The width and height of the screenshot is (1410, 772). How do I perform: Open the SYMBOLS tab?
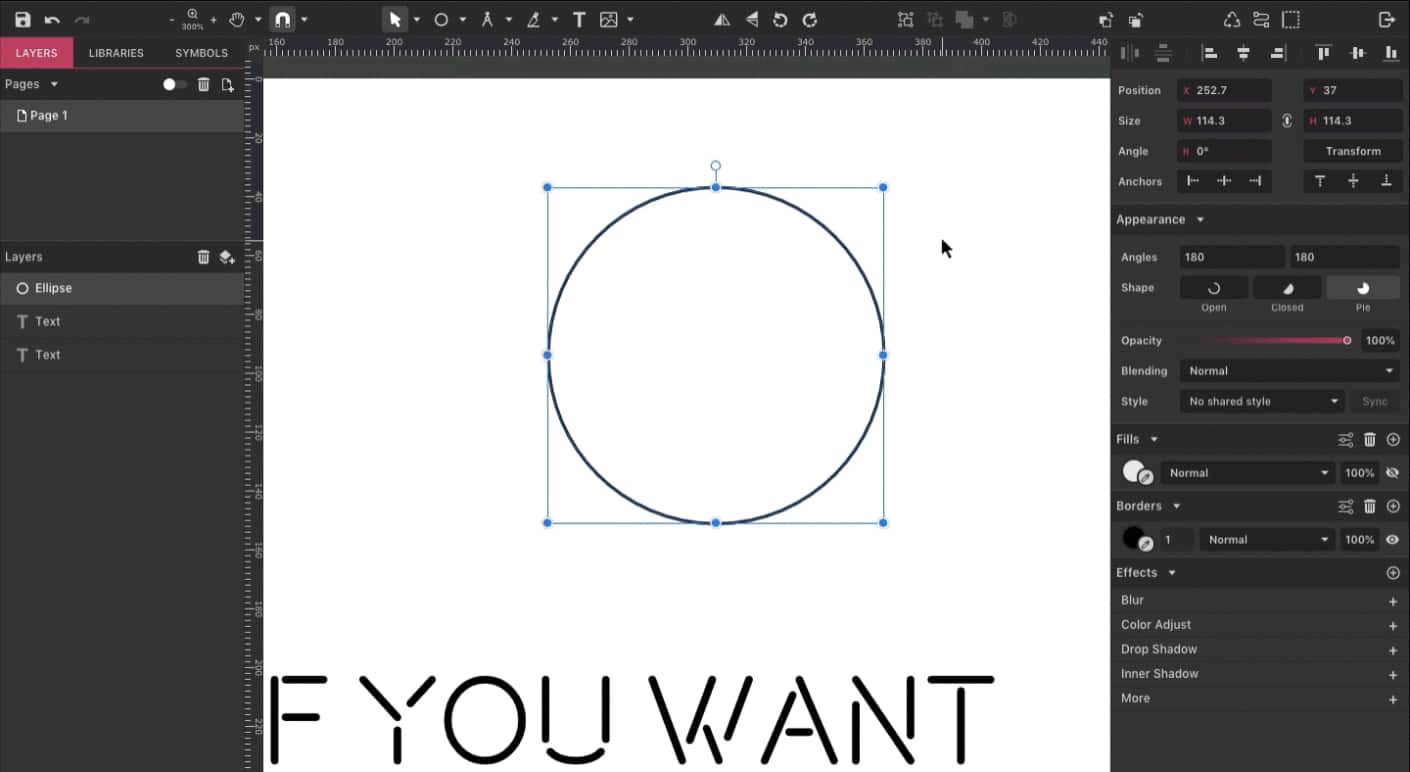tap(200, 52)
